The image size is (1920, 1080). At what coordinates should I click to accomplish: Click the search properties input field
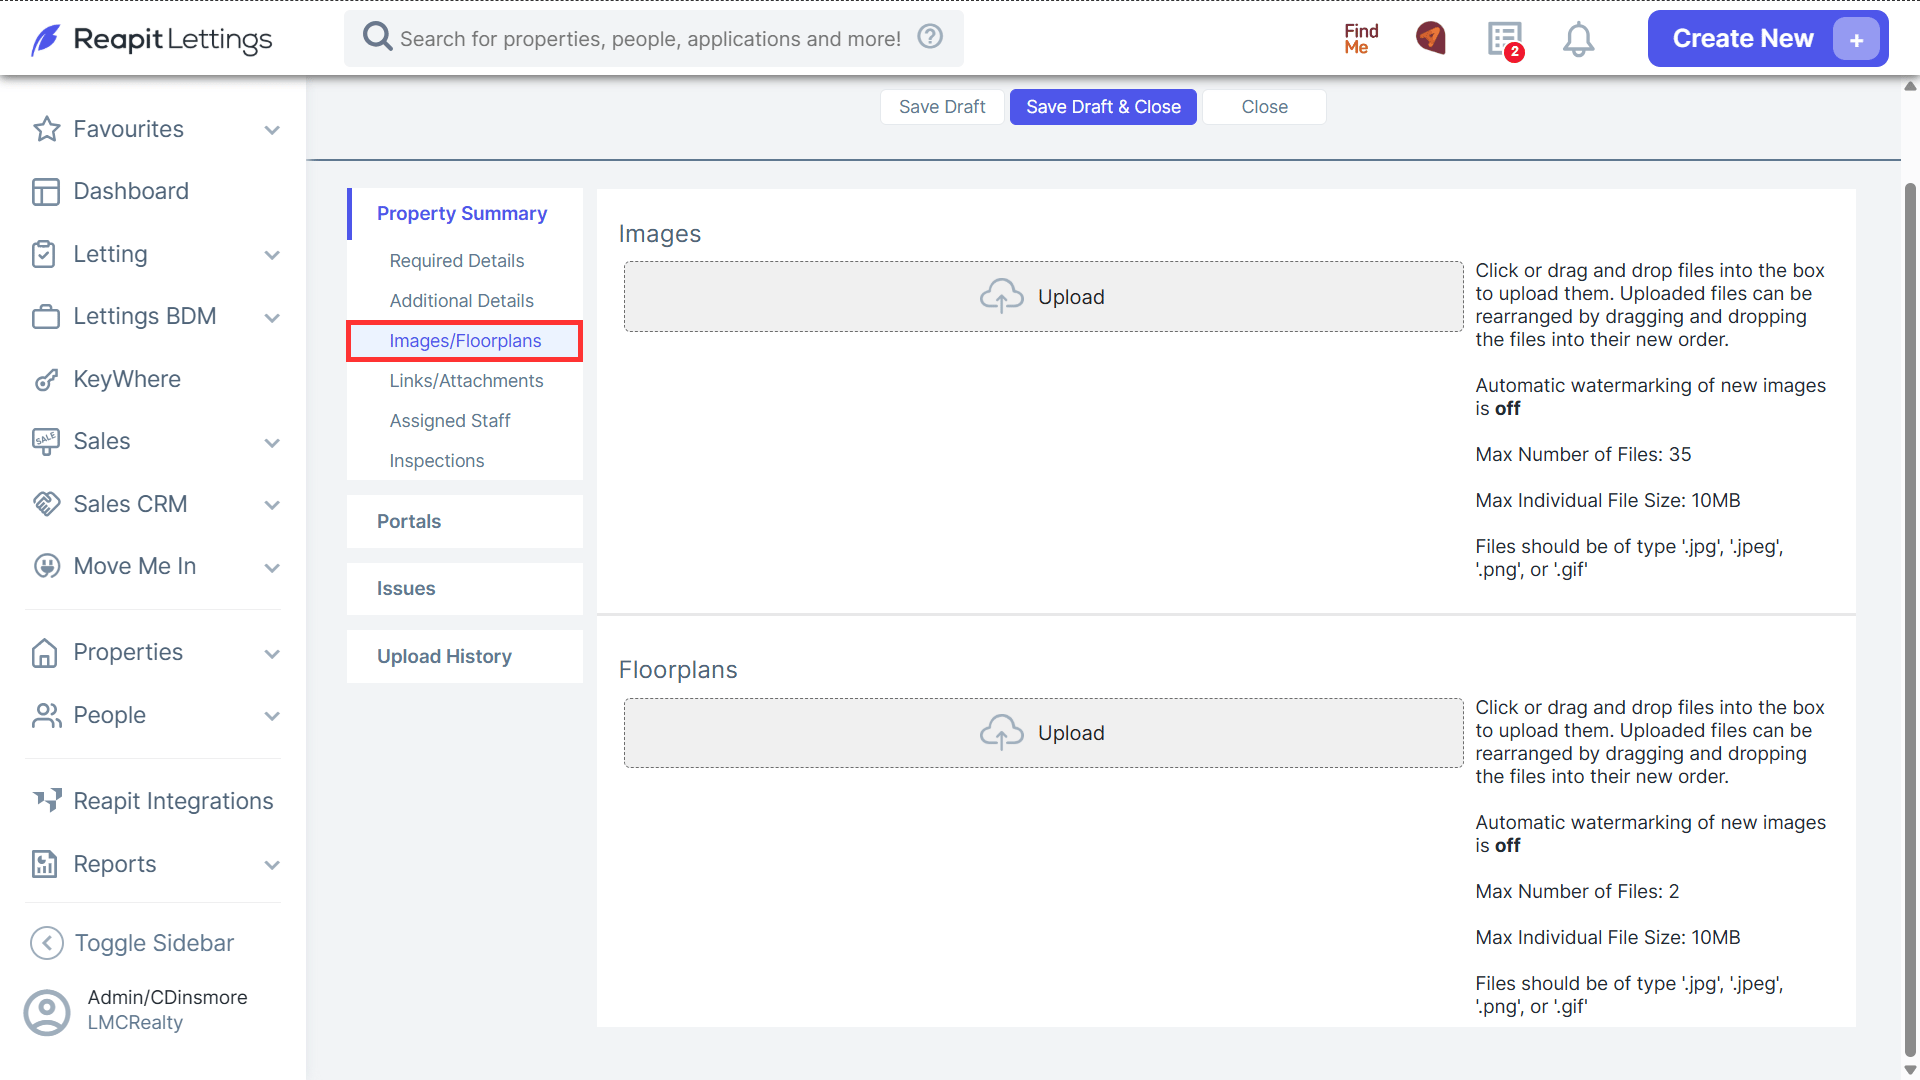click(650, 38)
